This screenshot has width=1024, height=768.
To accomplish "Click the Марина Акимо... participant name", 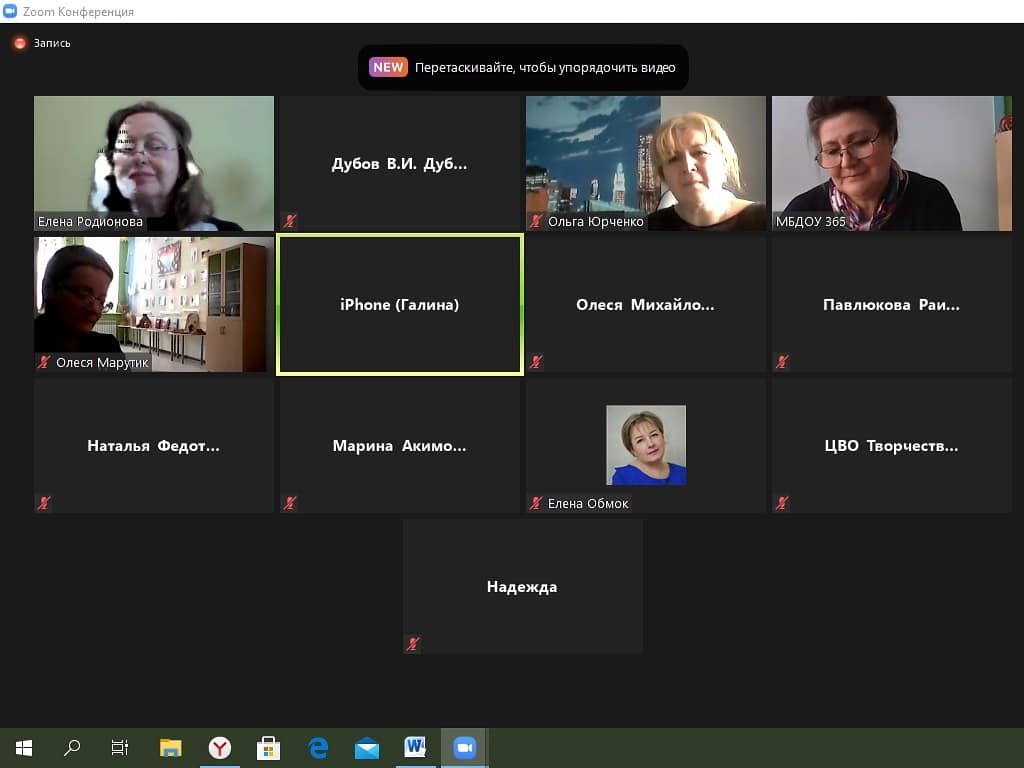I will (400, 446).
